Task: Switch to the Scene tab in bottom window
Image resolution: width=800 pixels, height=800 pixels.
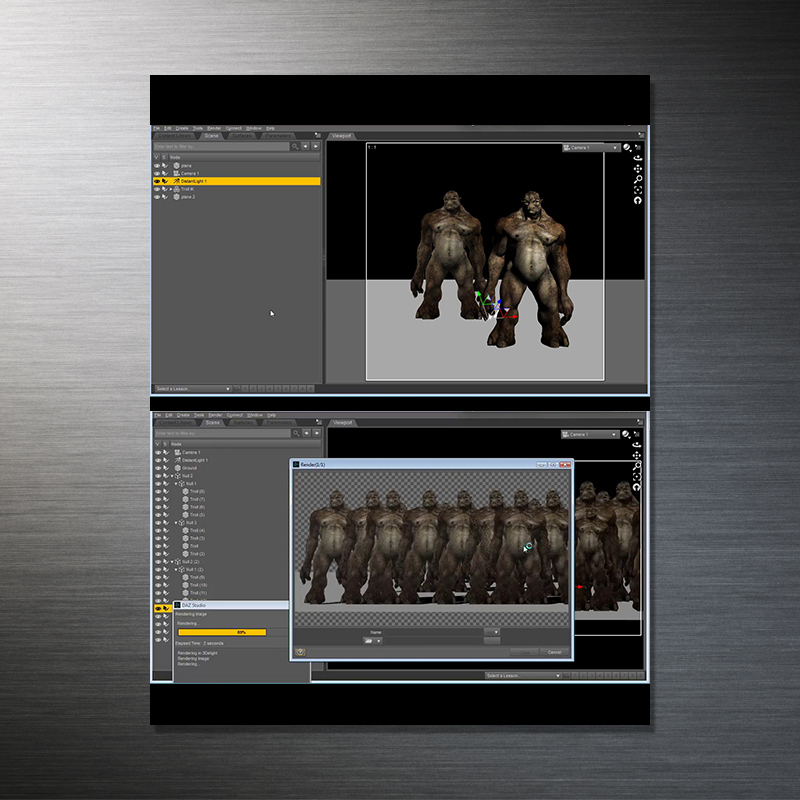Action: click(212, 423)
